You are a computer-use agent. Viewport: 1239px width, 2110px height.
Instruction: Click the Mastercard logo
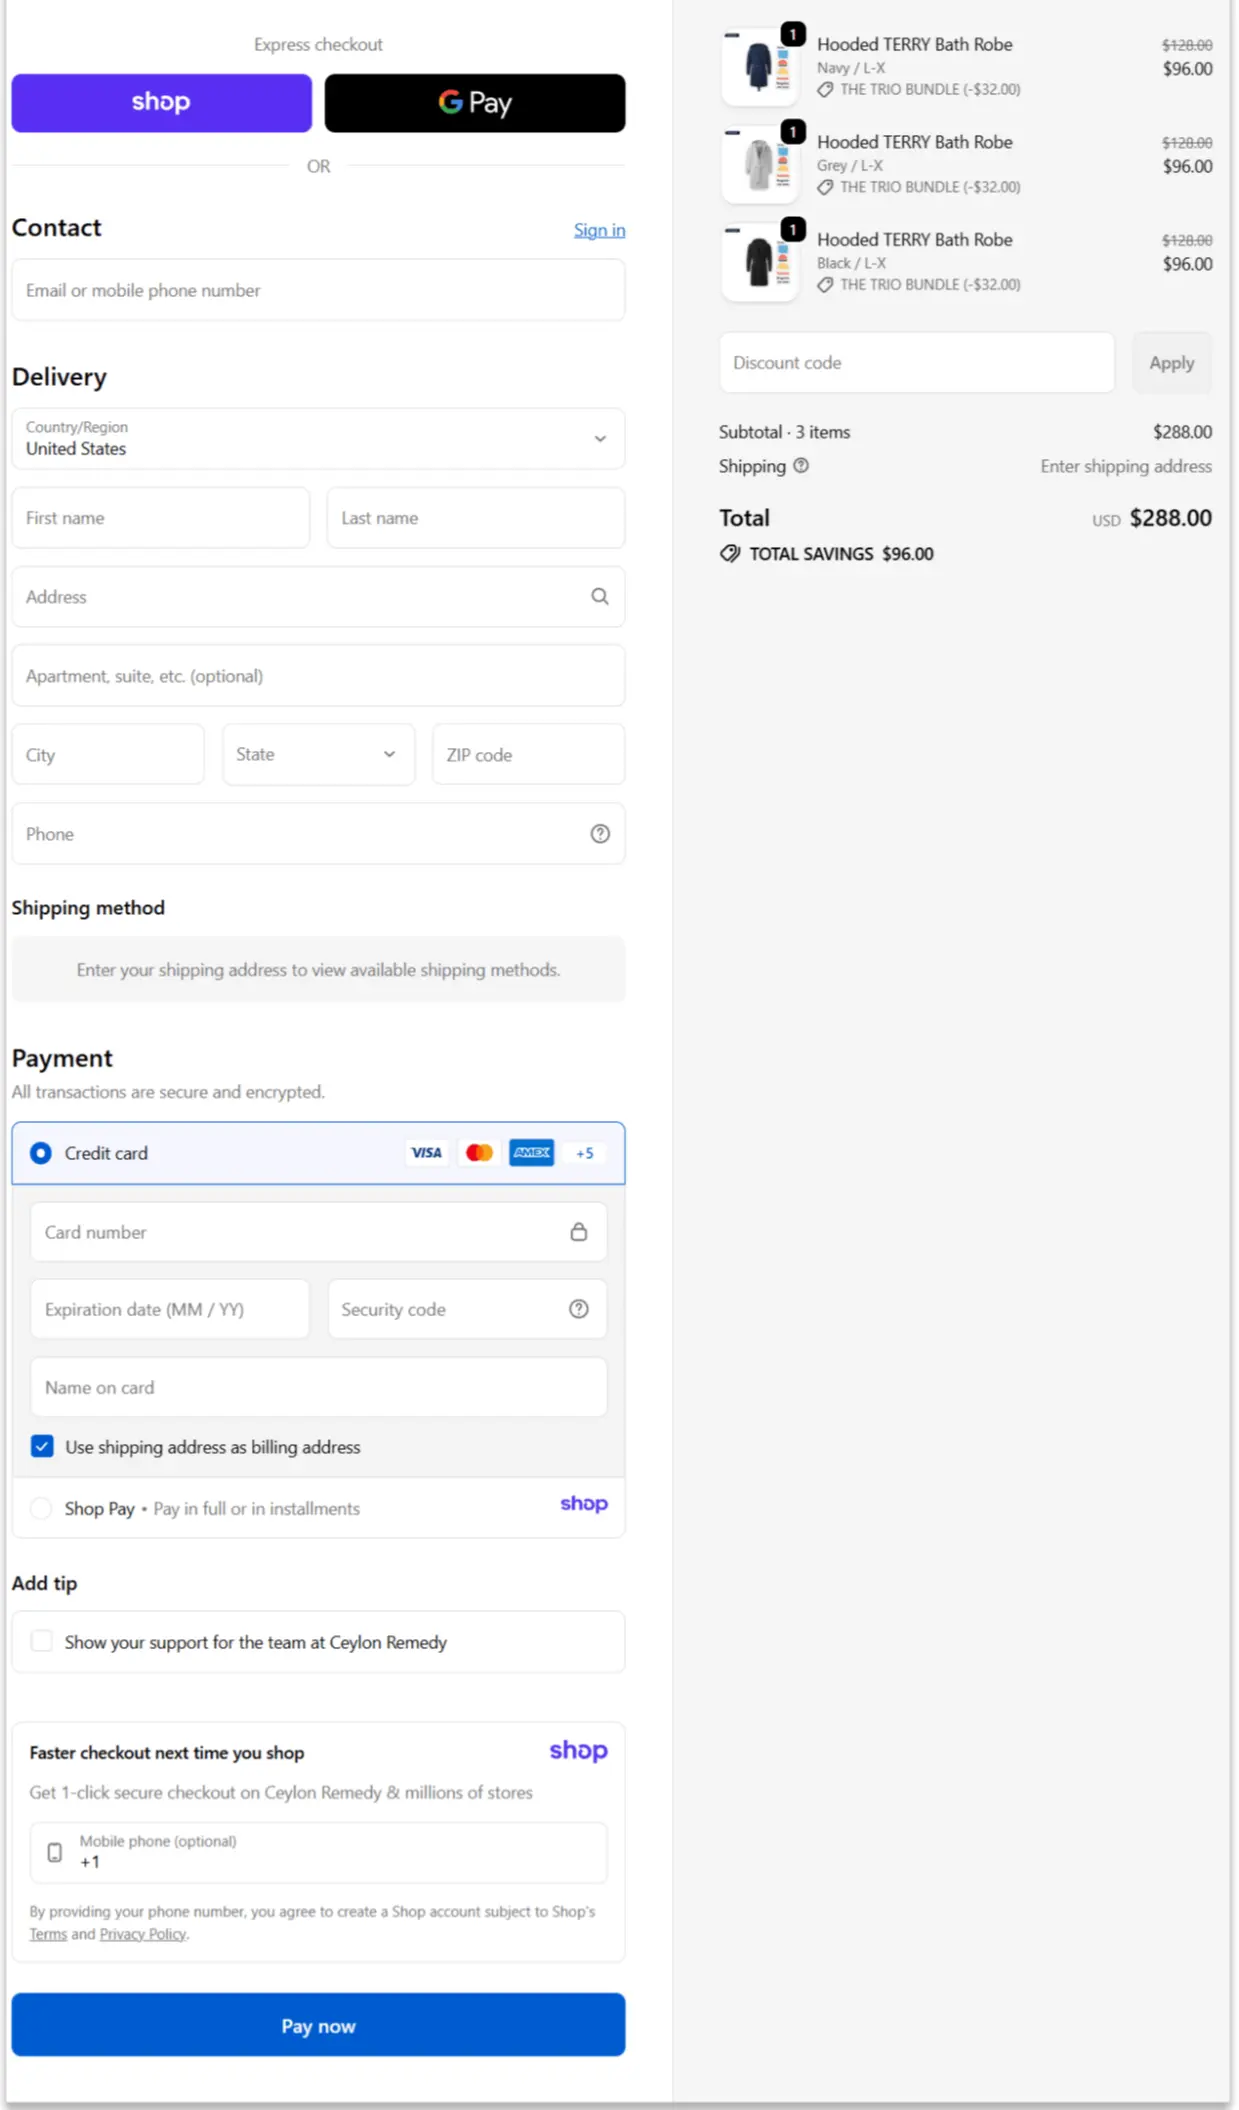[479, 1153]
